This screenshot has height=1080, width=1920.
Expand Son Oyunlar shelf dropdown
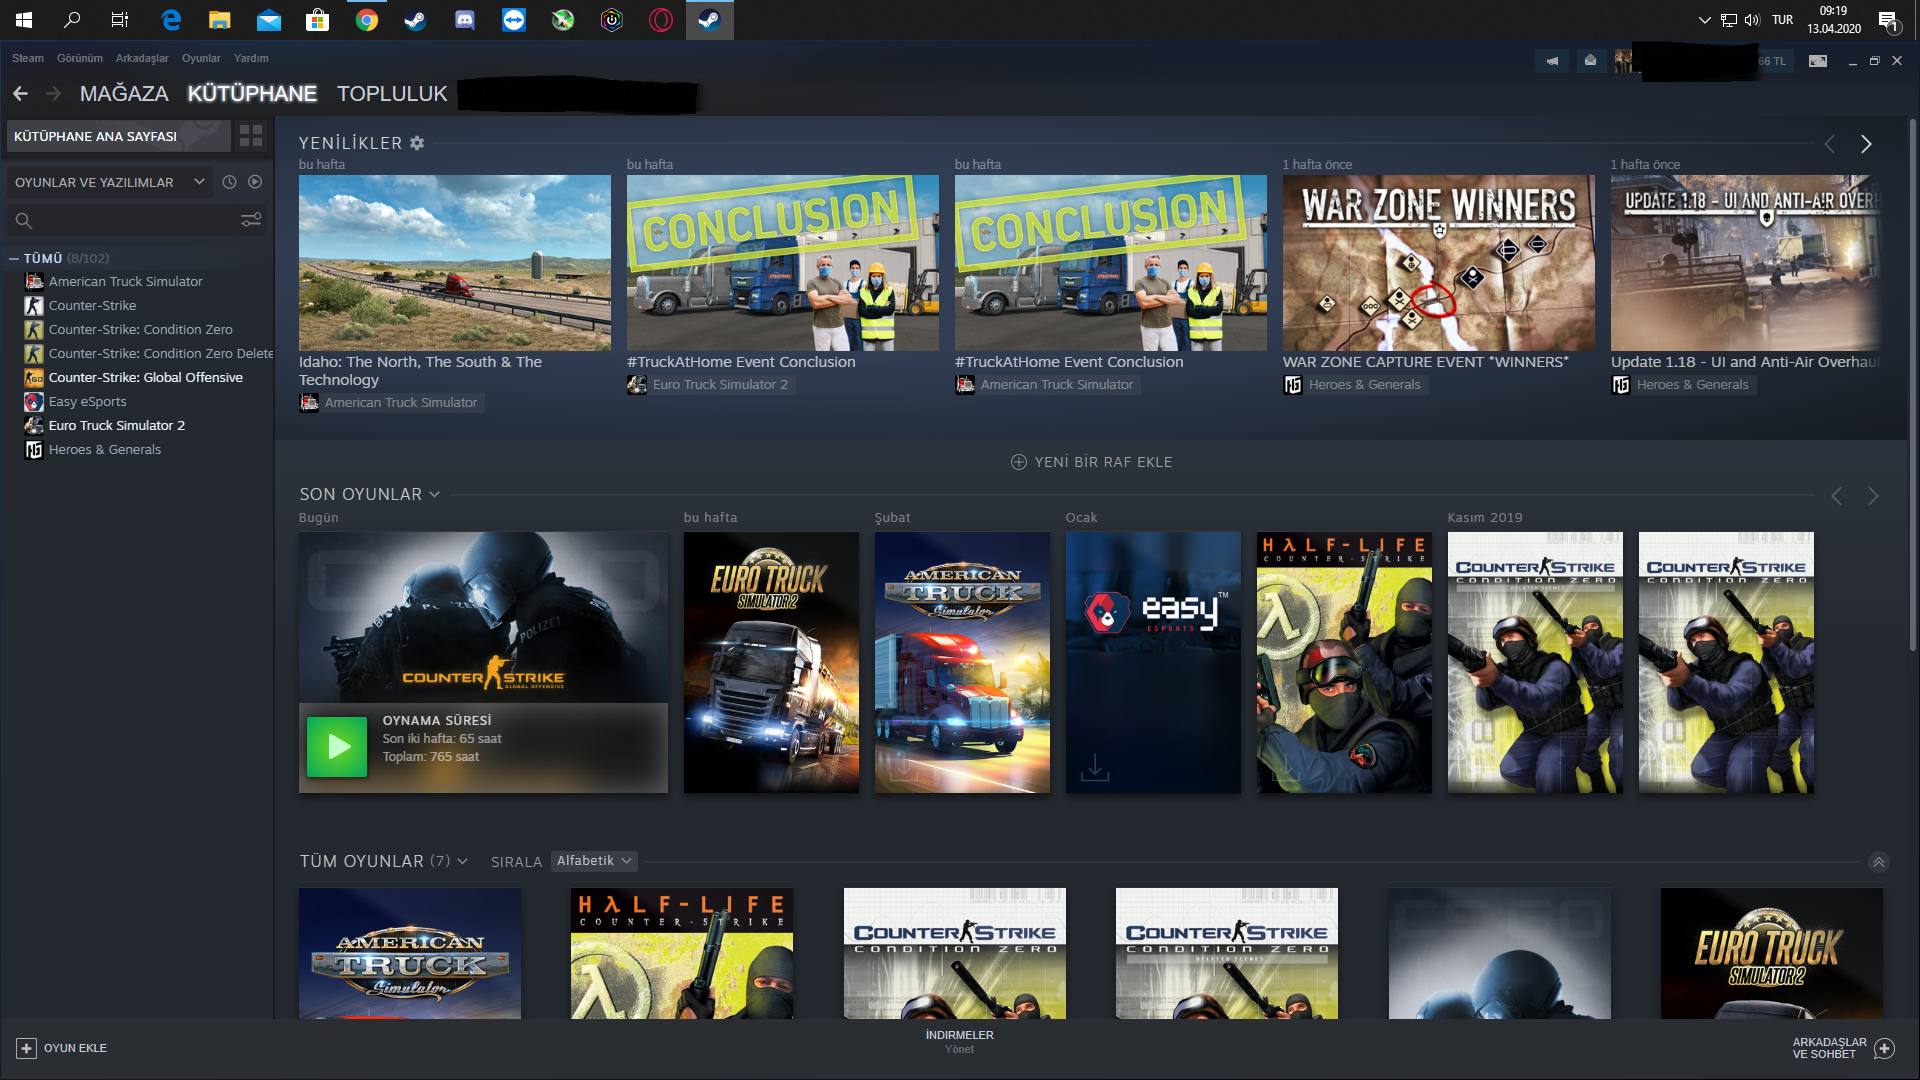[x=435, y=494]
